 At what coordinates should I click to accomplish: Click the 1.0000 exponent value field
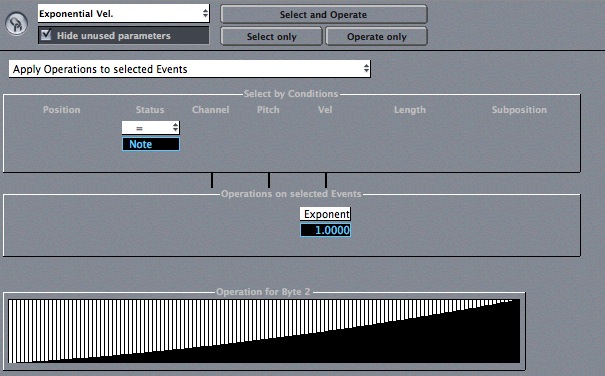(x=326, y=230)
